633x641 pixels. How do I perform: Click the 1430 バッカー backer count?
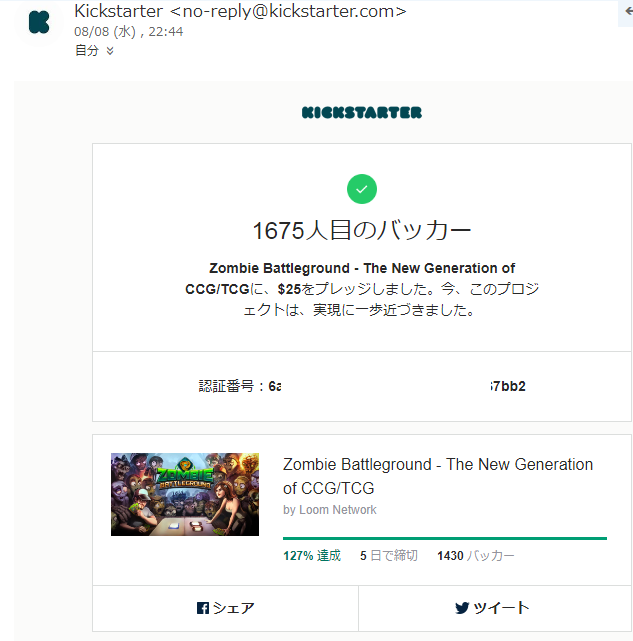(476, 556)
